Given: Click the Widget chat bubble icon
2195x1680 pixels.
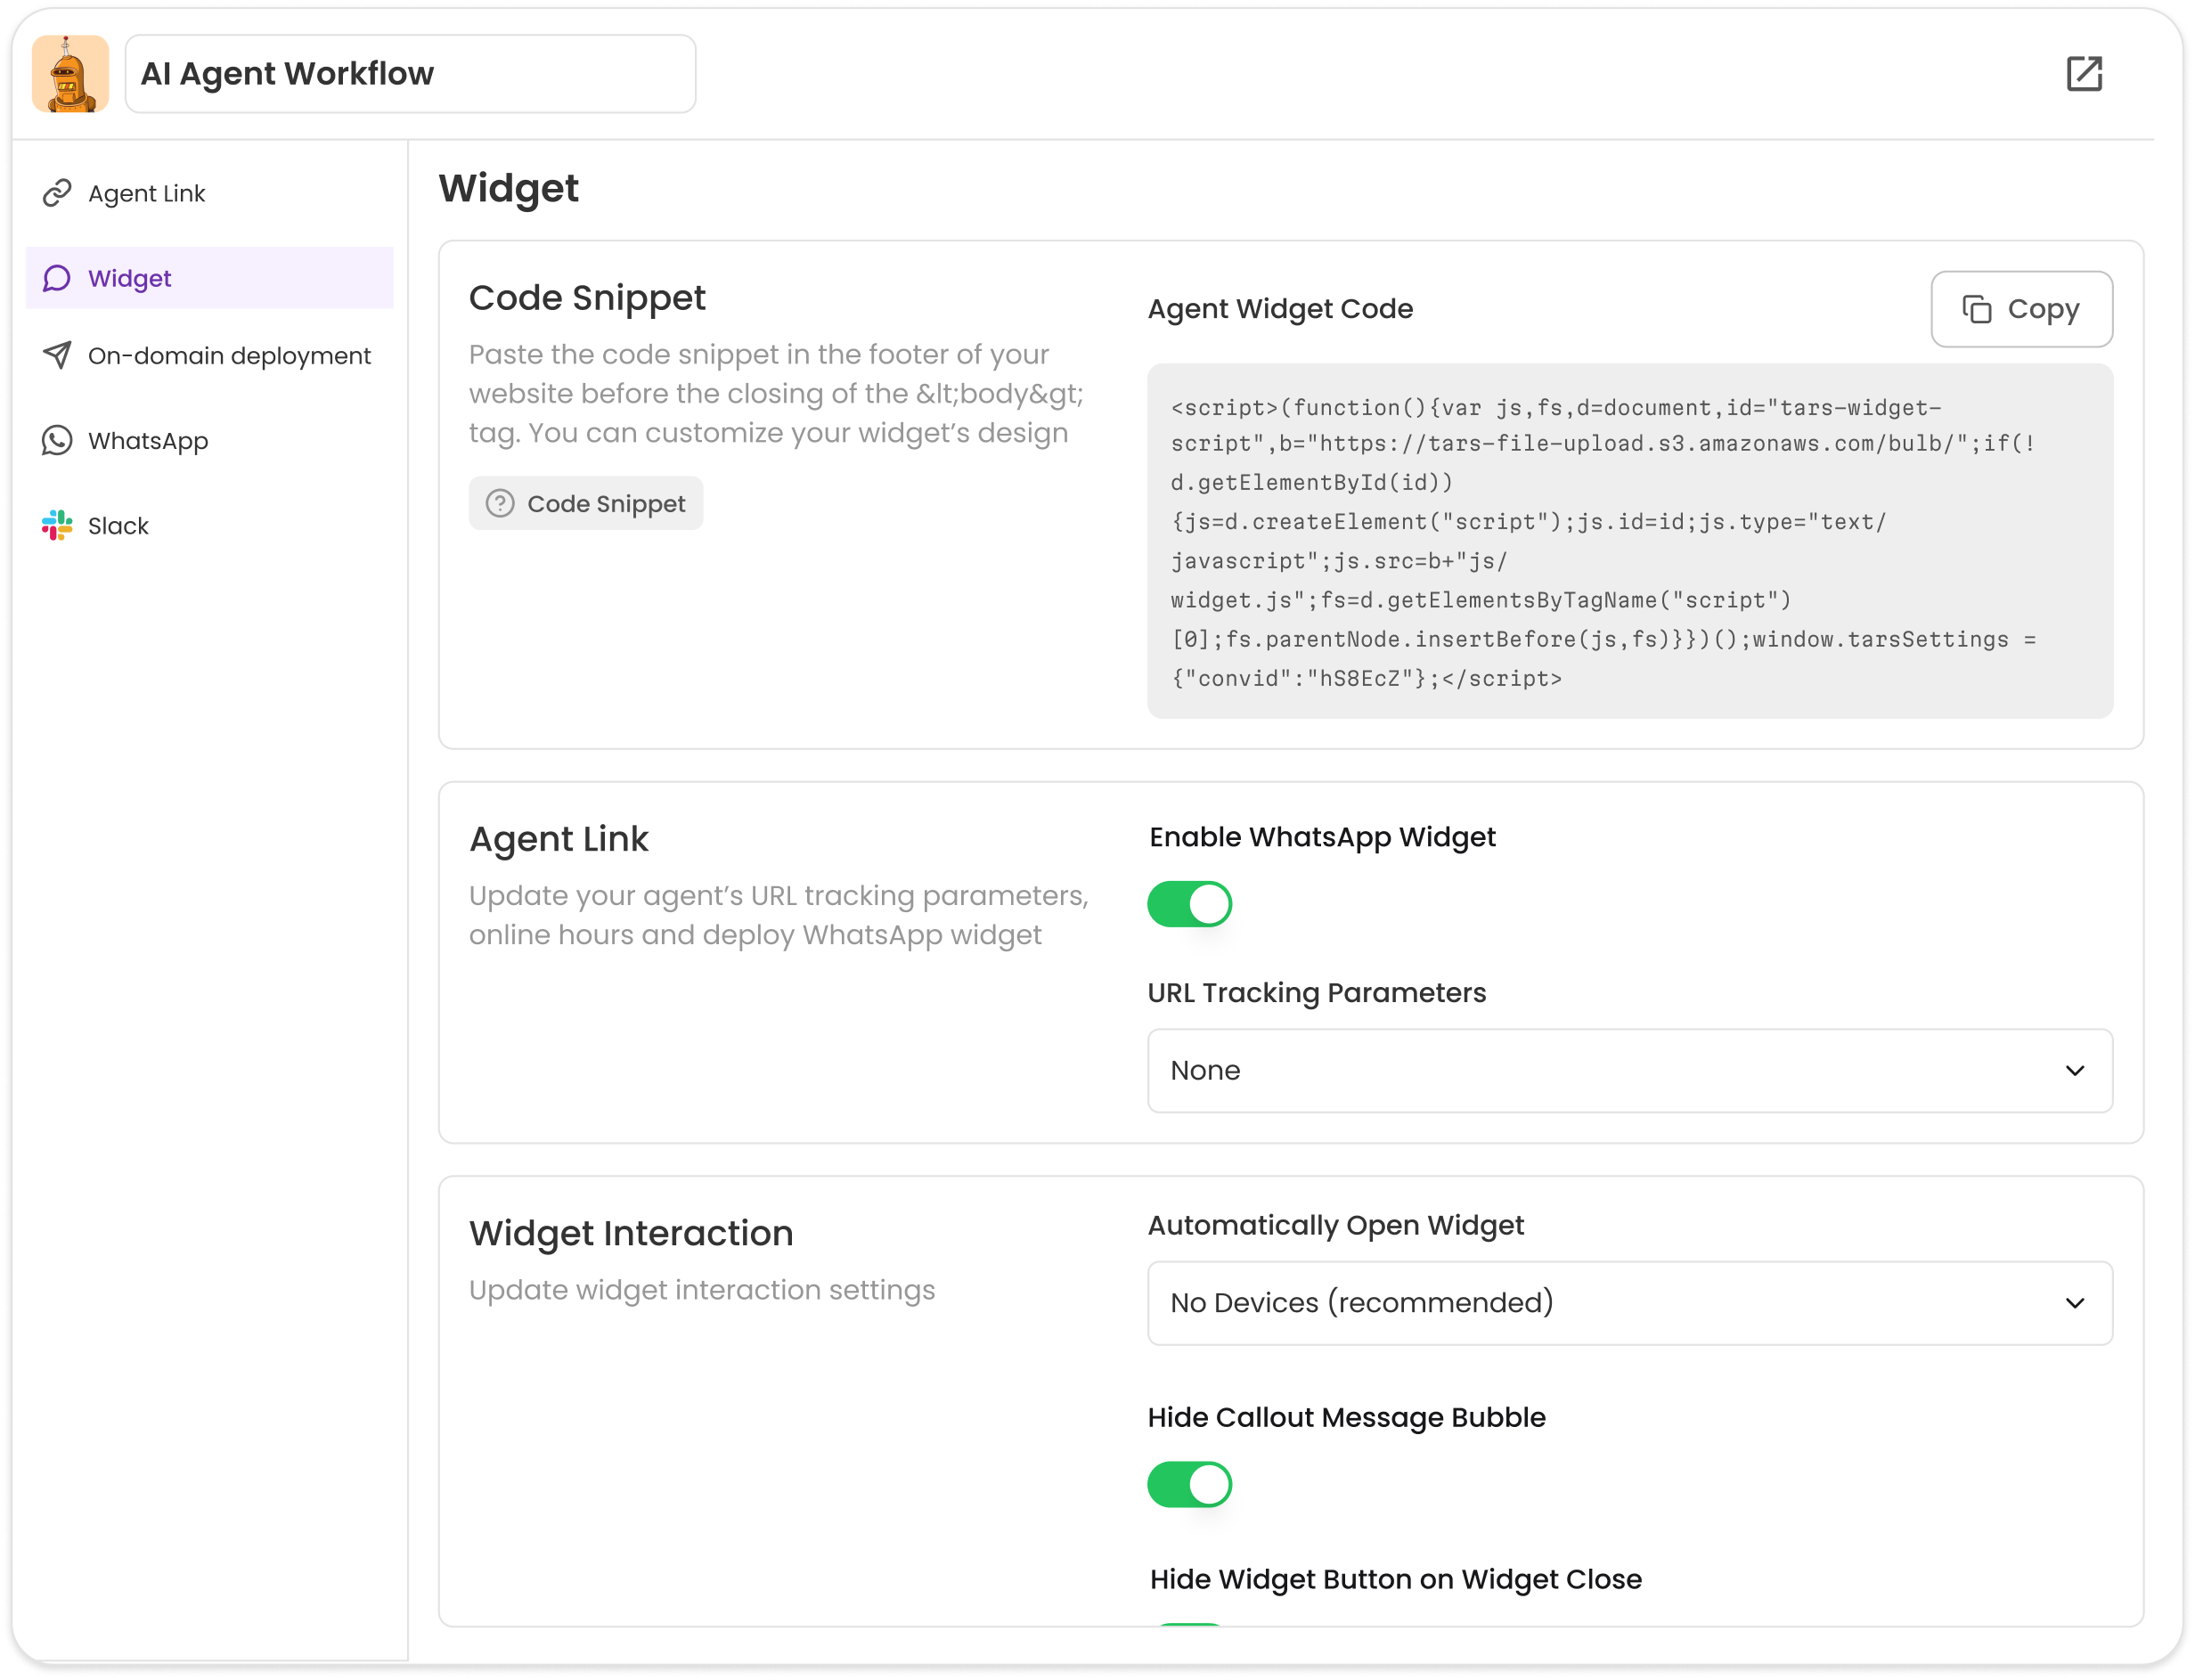Looking at the screenshot, I should point(57,278).
